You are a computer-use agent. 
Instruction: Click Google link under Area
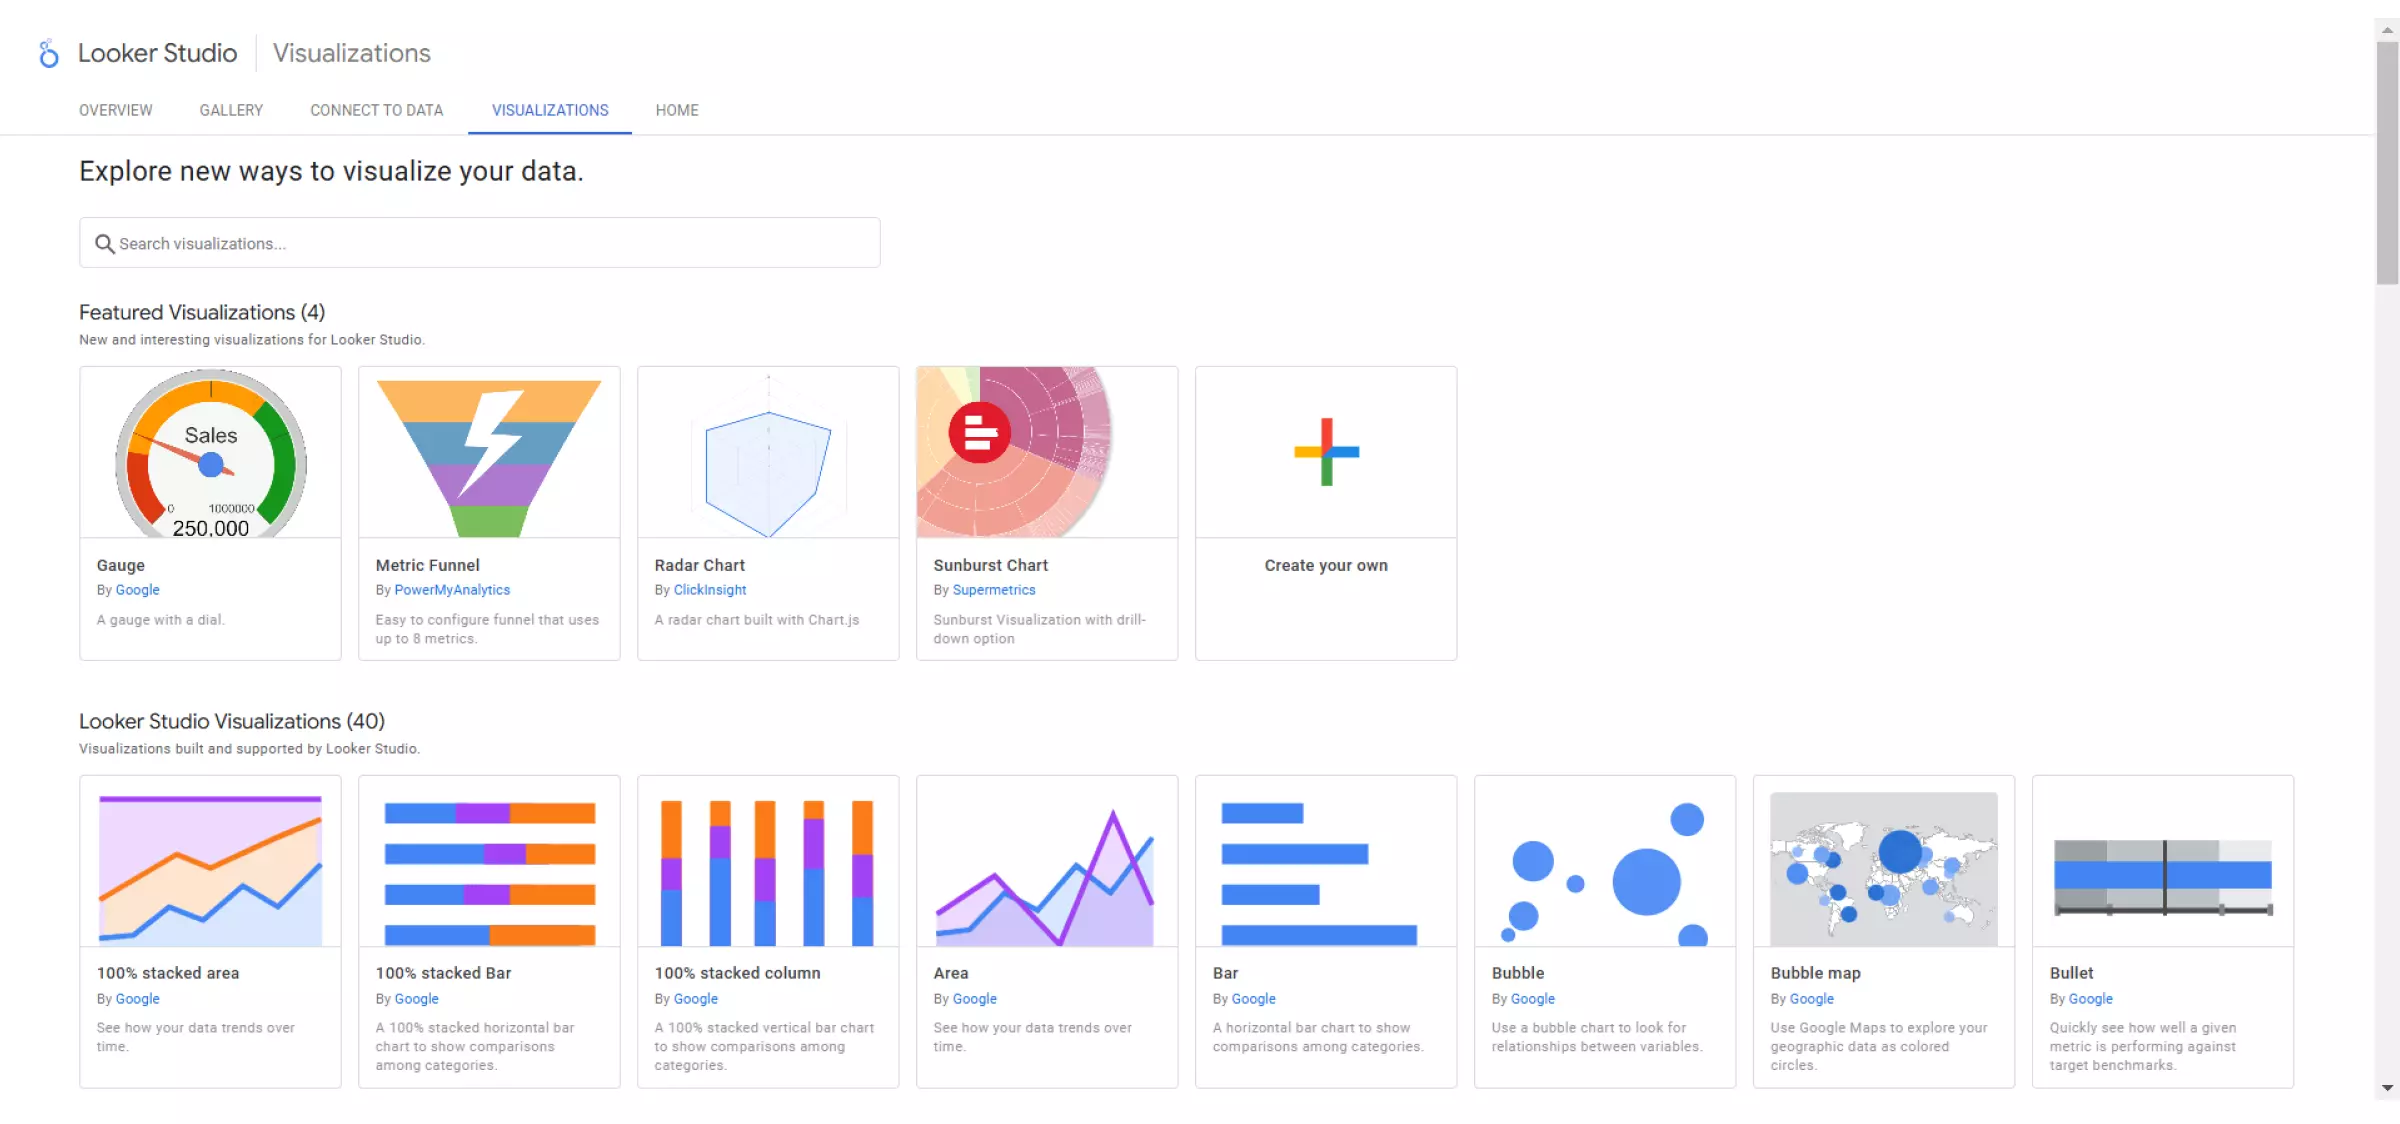[974, 999]
